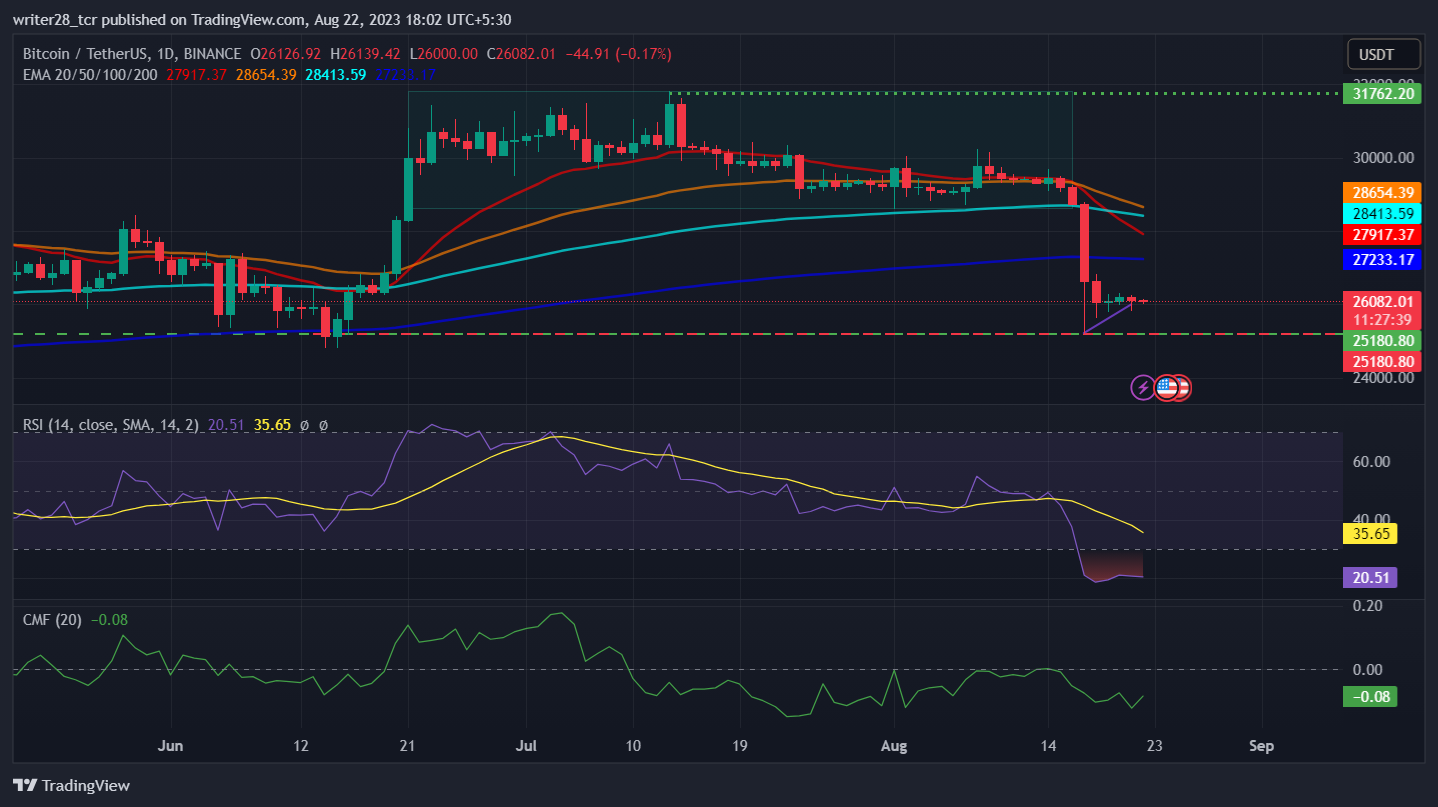This screenshot has height=807, width=1438.
Task: Click the Jun date label on time axis
Action: [x=171, y=746]
